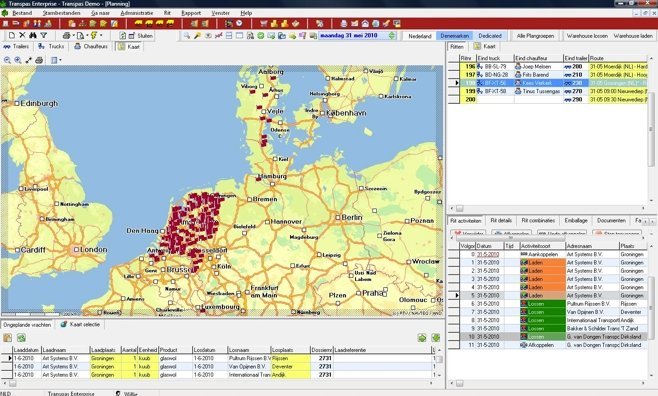Image resolution: width=658 pixels, height=396 pixels.
Task: Open the Documenten tab
Action: 611,220
